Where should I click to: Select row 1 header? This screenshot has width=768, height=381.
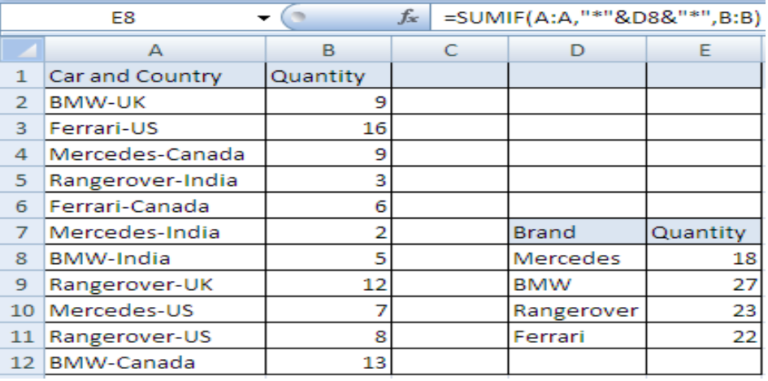tap(22, 76)
